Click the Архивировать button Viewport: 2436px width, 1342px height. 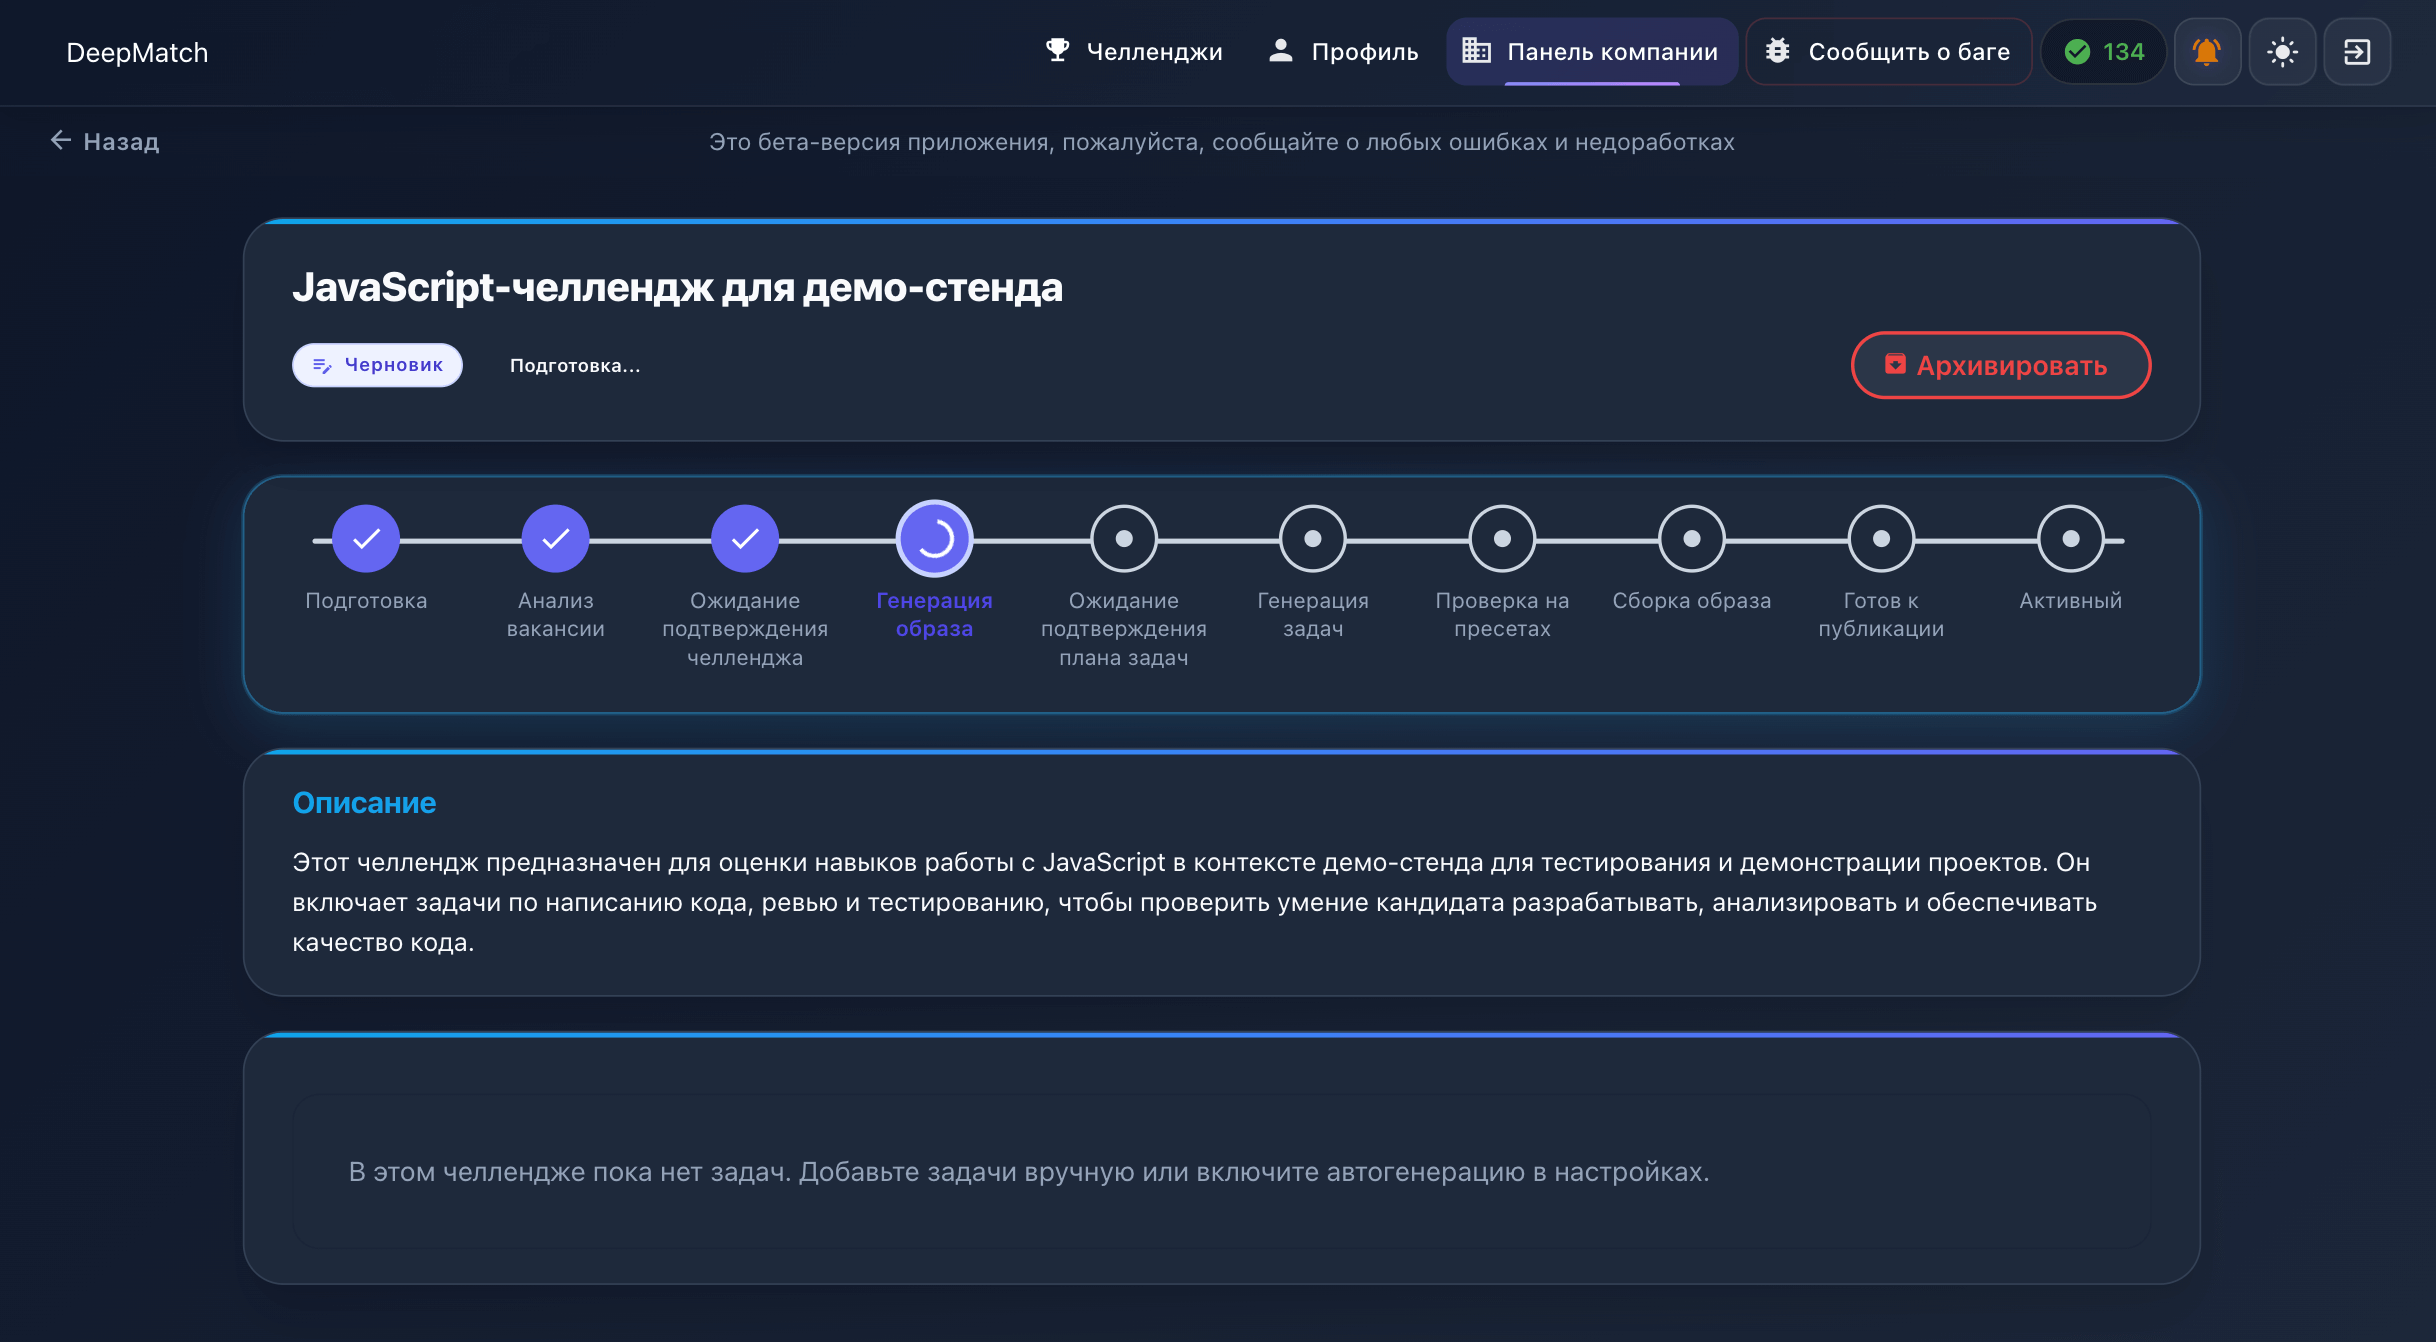(2000, 365)
